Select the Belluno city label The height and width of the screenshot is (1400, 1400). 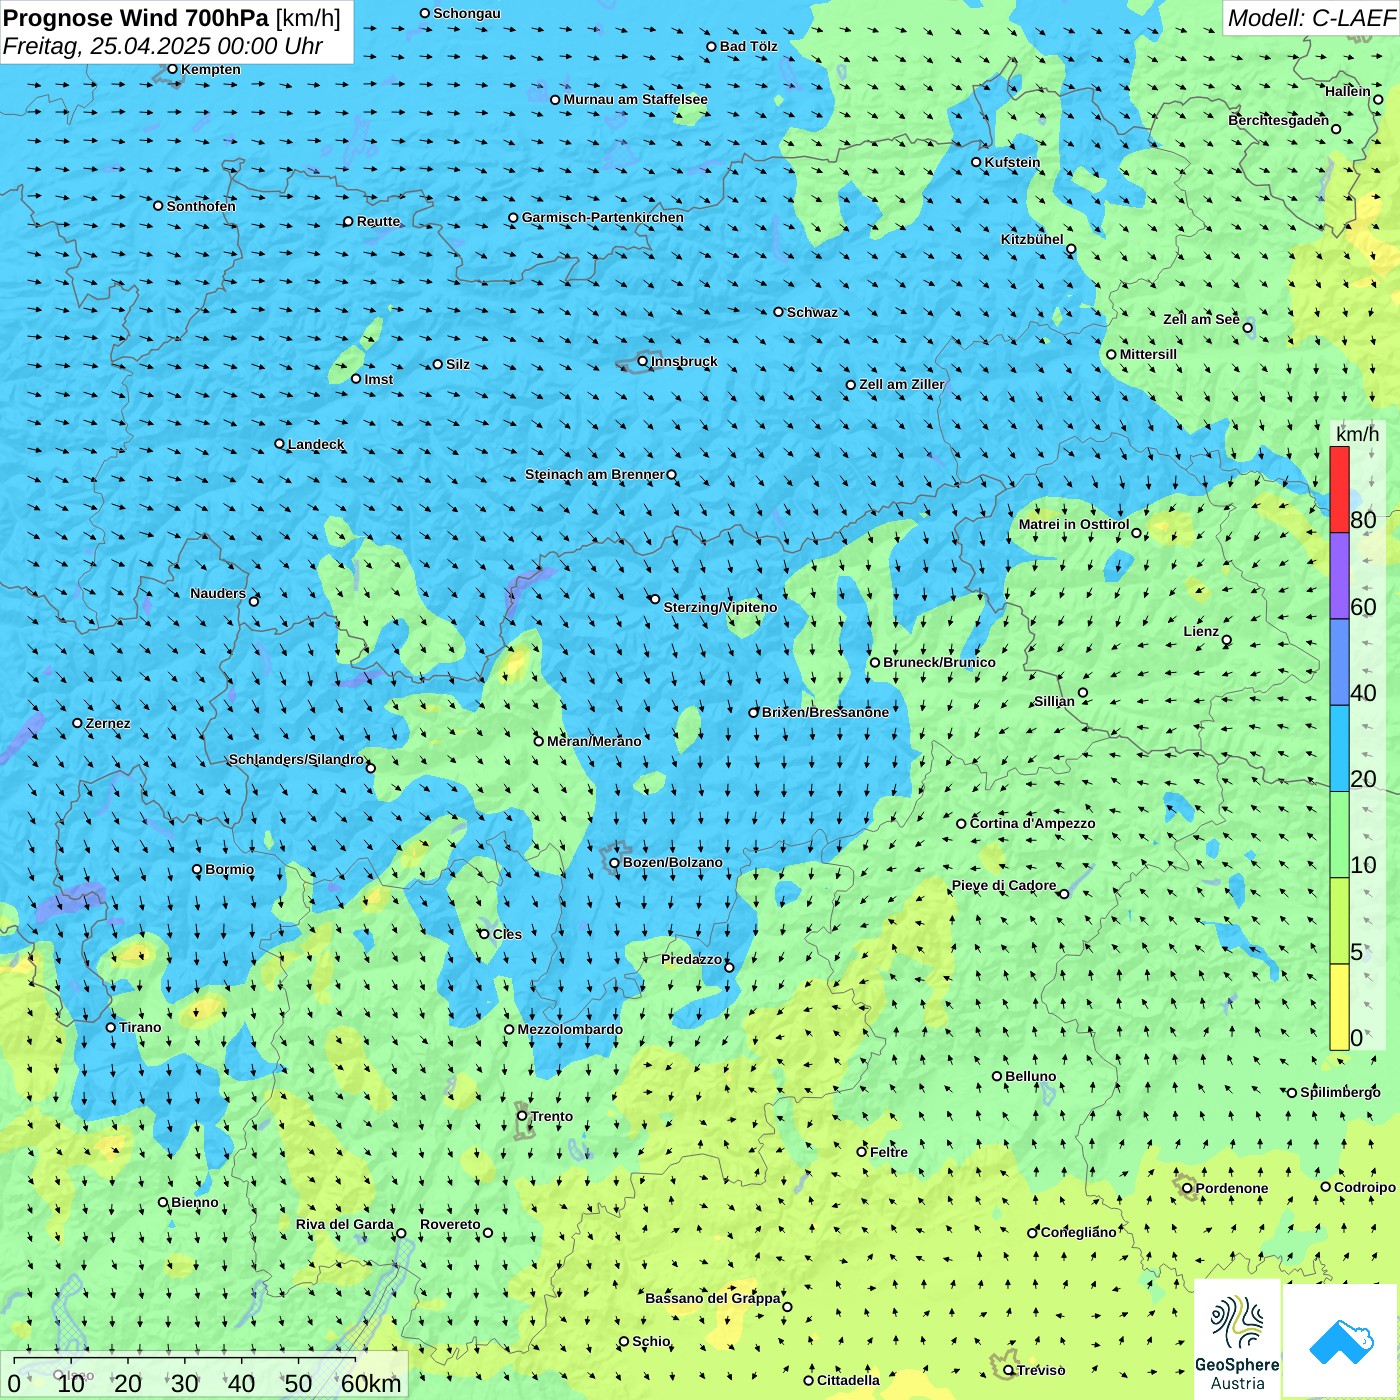(x=1030, y=1076)
